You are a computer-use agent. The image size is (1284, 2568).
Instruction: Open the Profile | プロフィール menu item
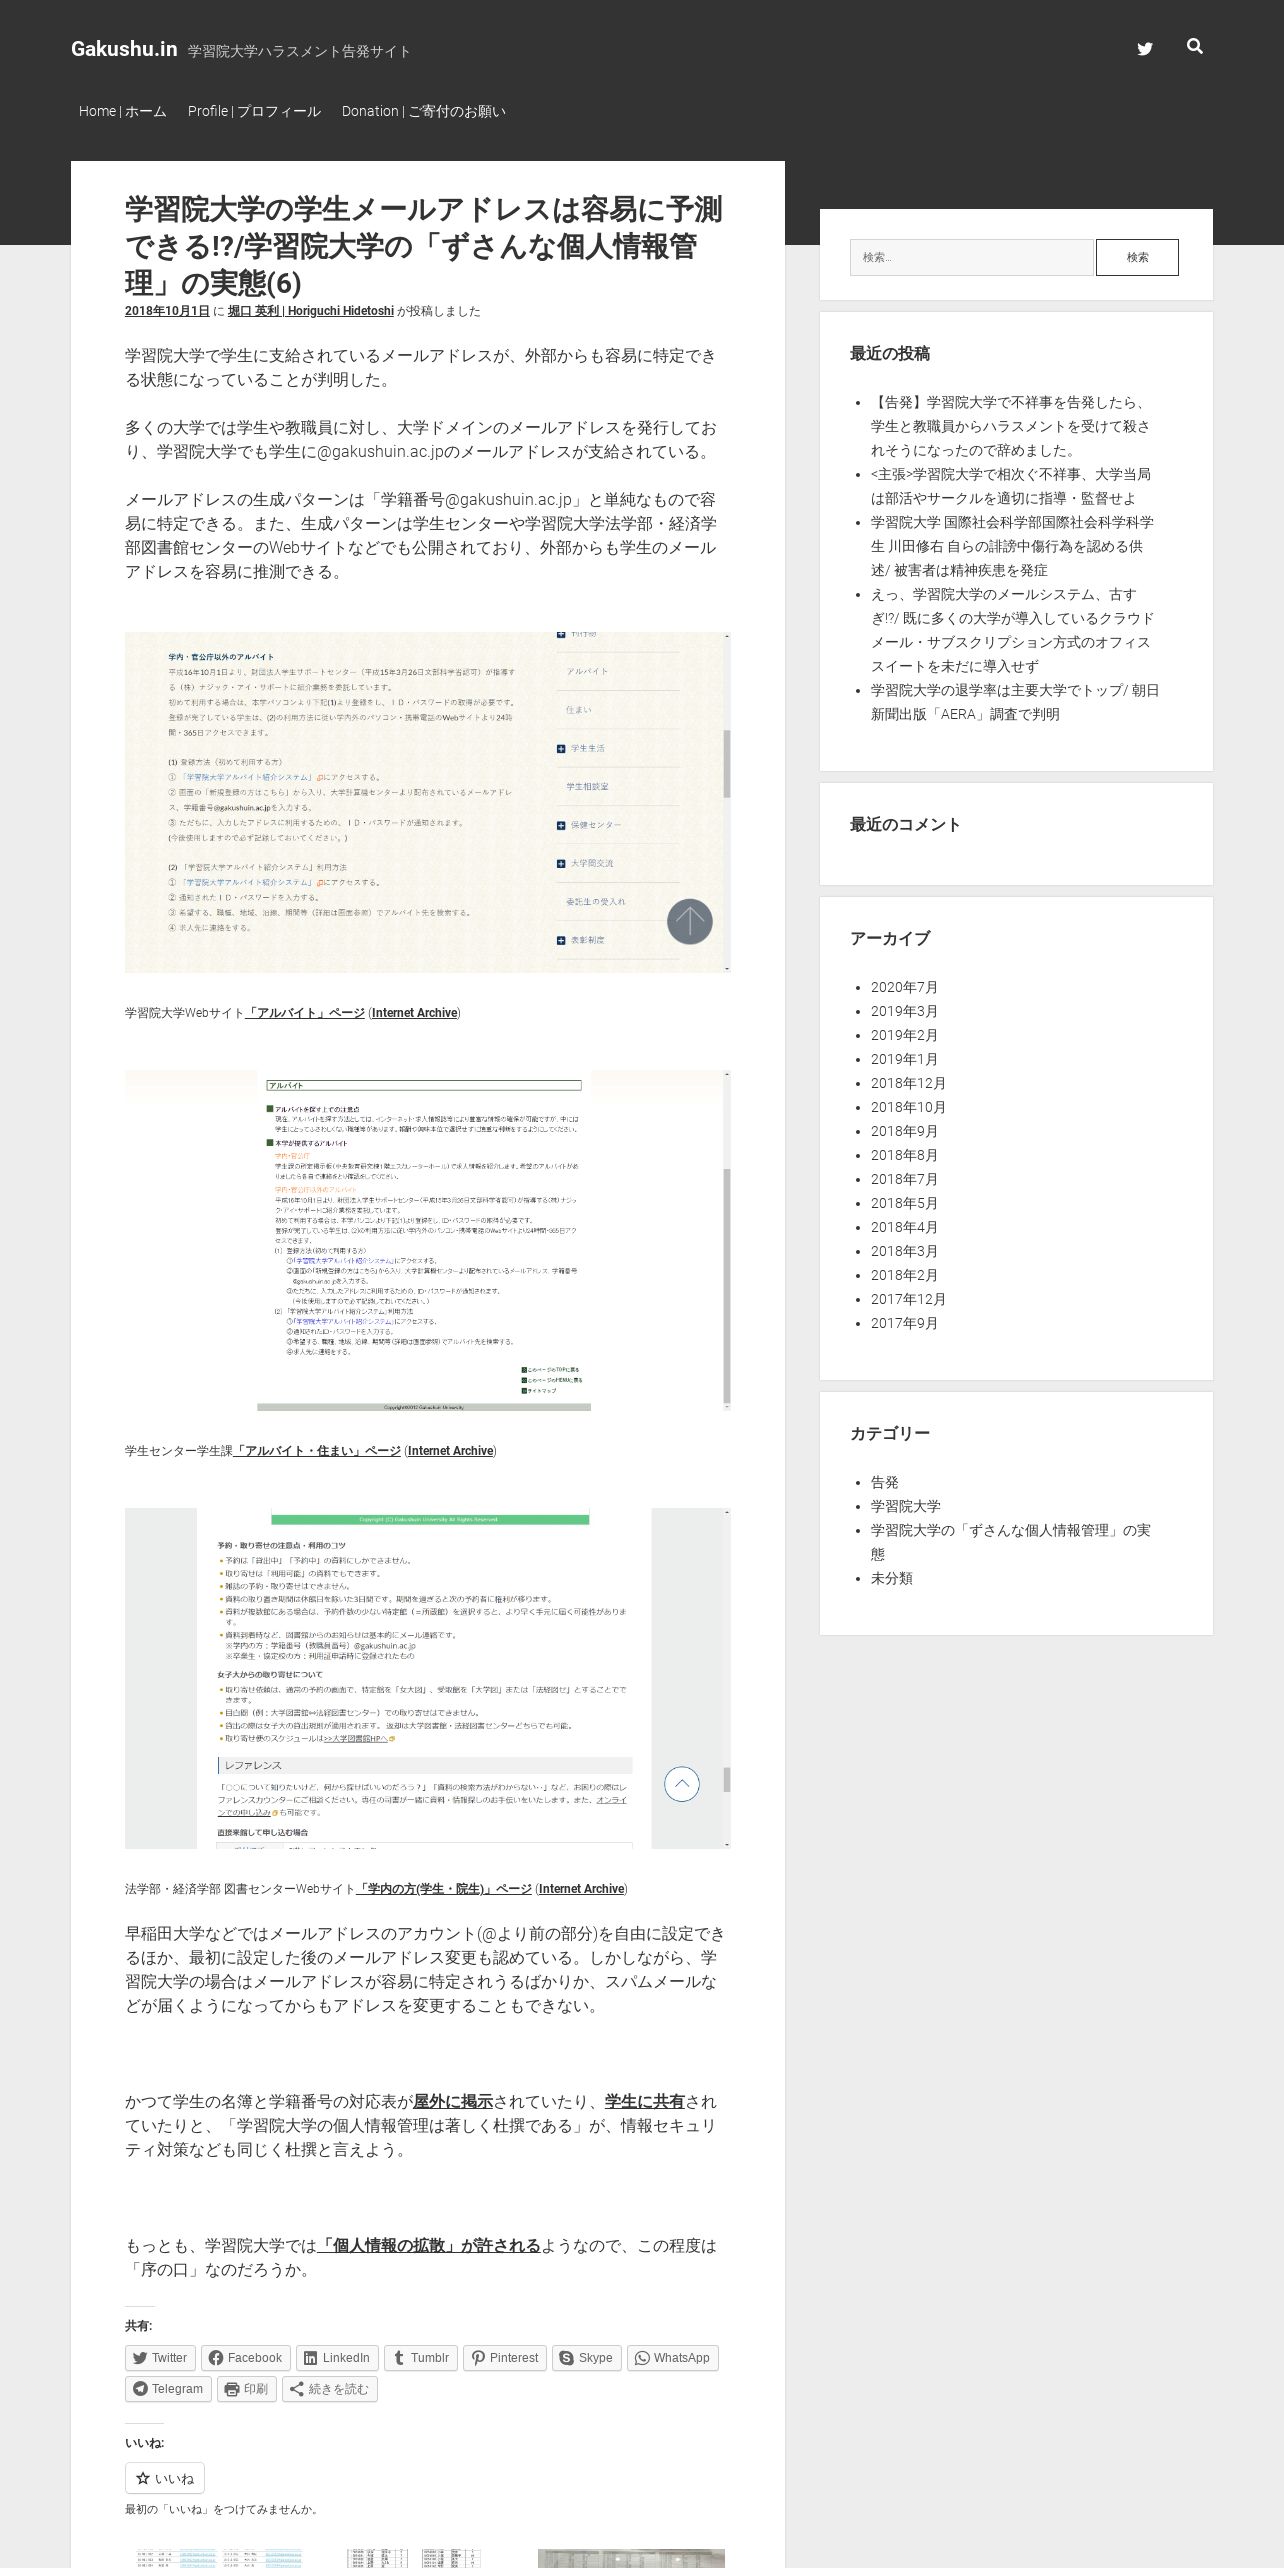[x=254, y=111]
